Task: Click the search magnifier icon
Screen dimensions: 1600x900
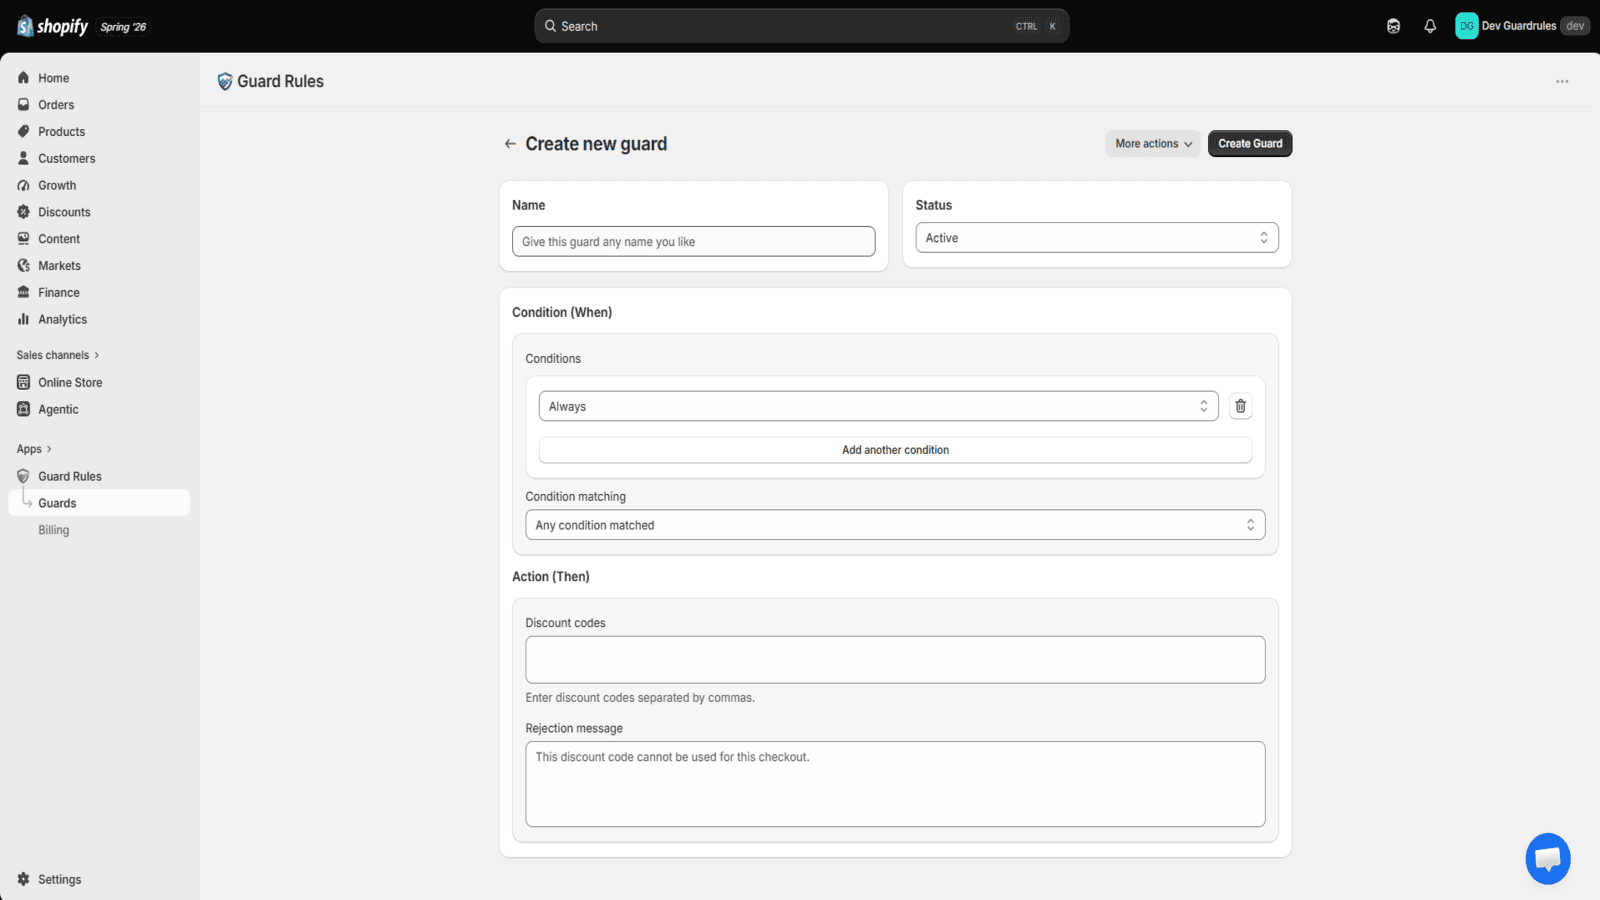Action: point(551,26)
